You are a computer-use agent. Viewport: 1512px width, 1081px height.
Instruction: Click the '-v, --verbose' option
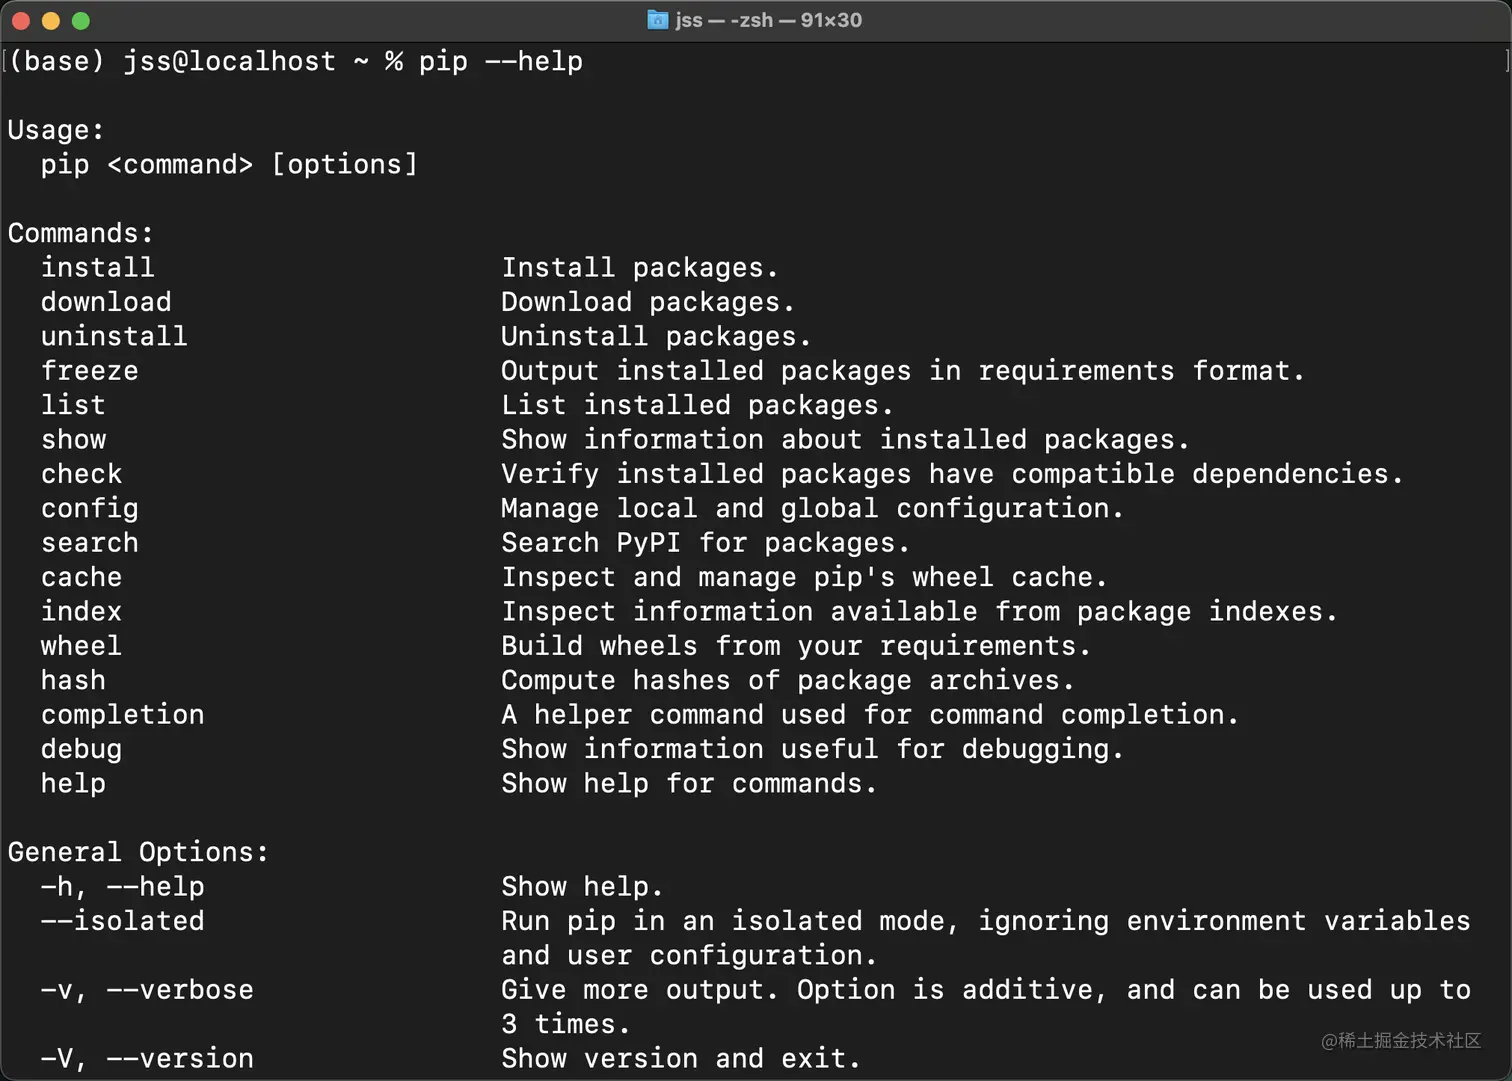coord(147,990)
